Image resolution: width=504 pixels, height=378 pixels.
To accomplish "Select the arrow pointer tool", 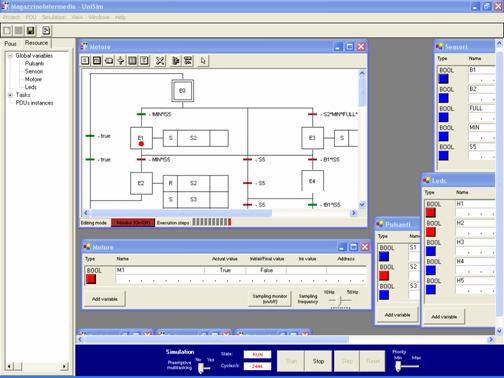I will pos(203,60).
